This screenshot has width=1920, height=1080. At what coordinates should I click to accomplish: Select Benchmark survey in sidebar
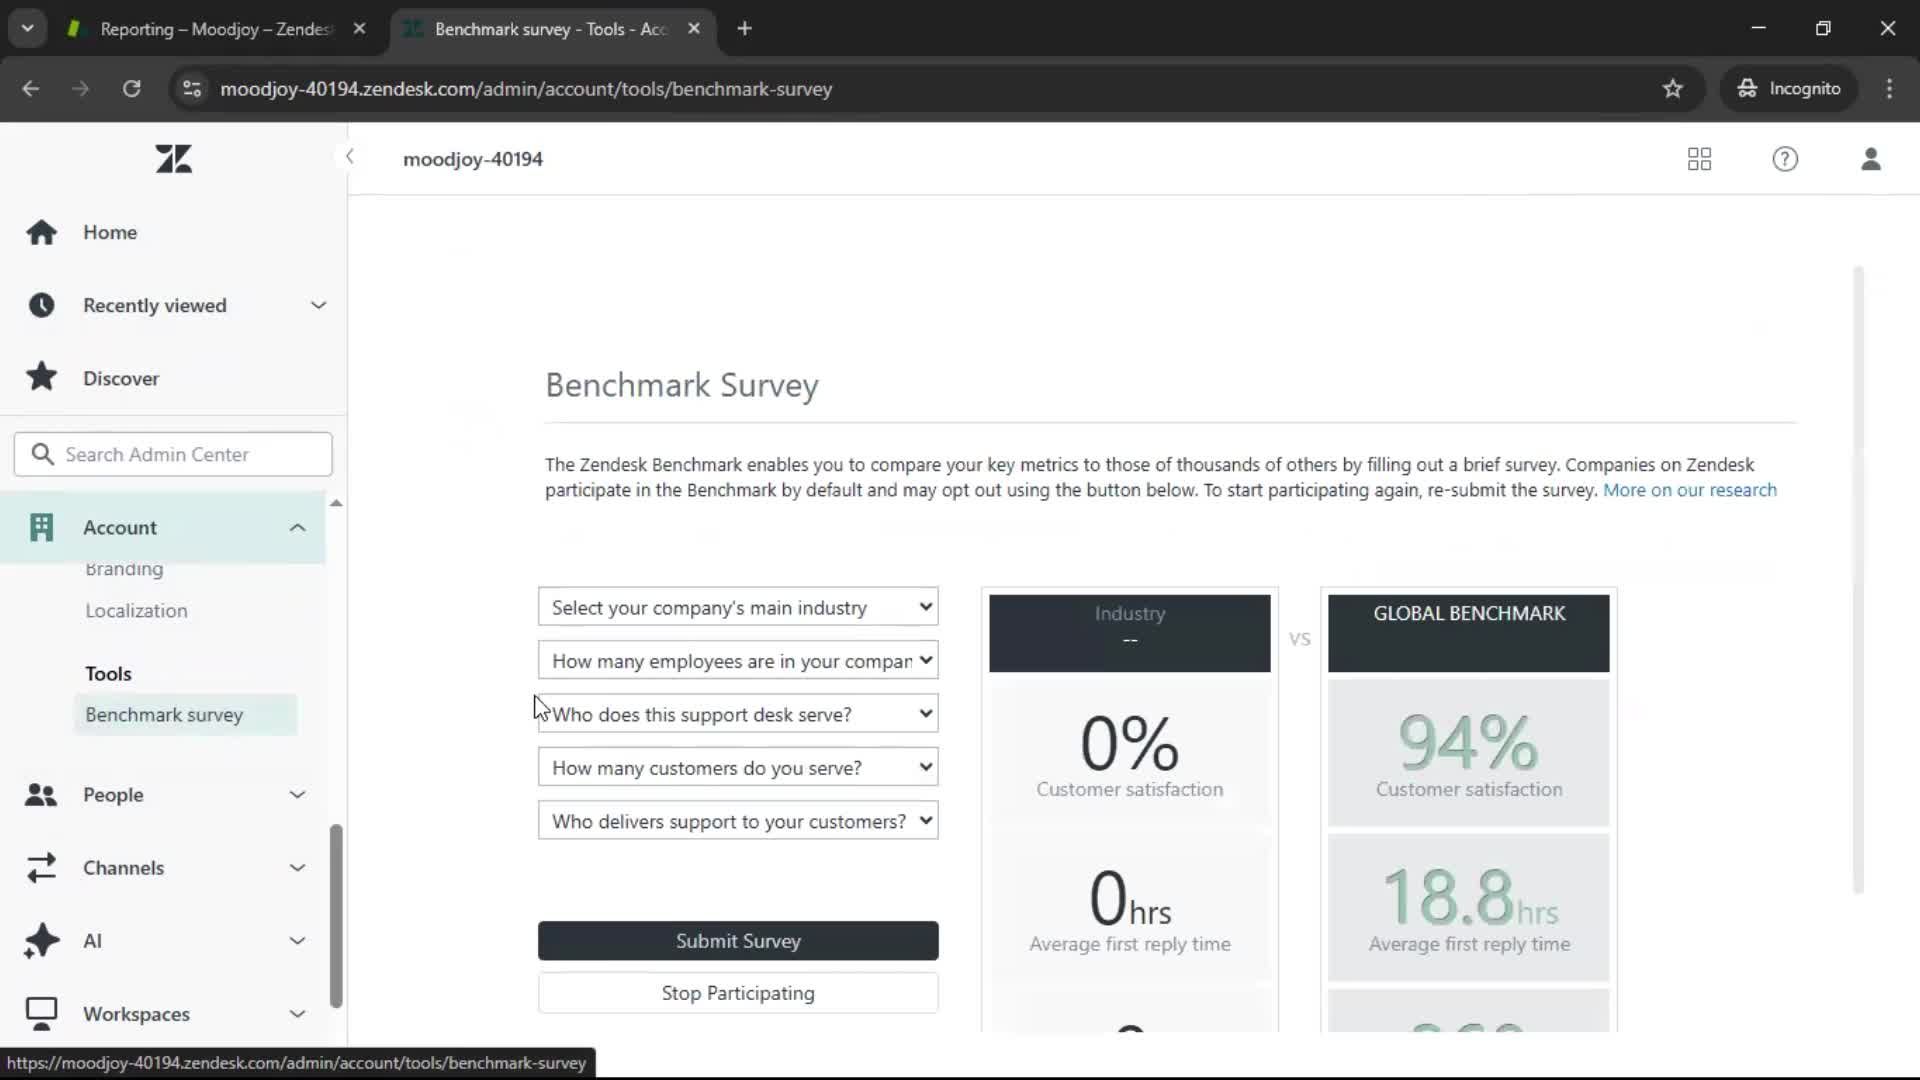point(185,715)
